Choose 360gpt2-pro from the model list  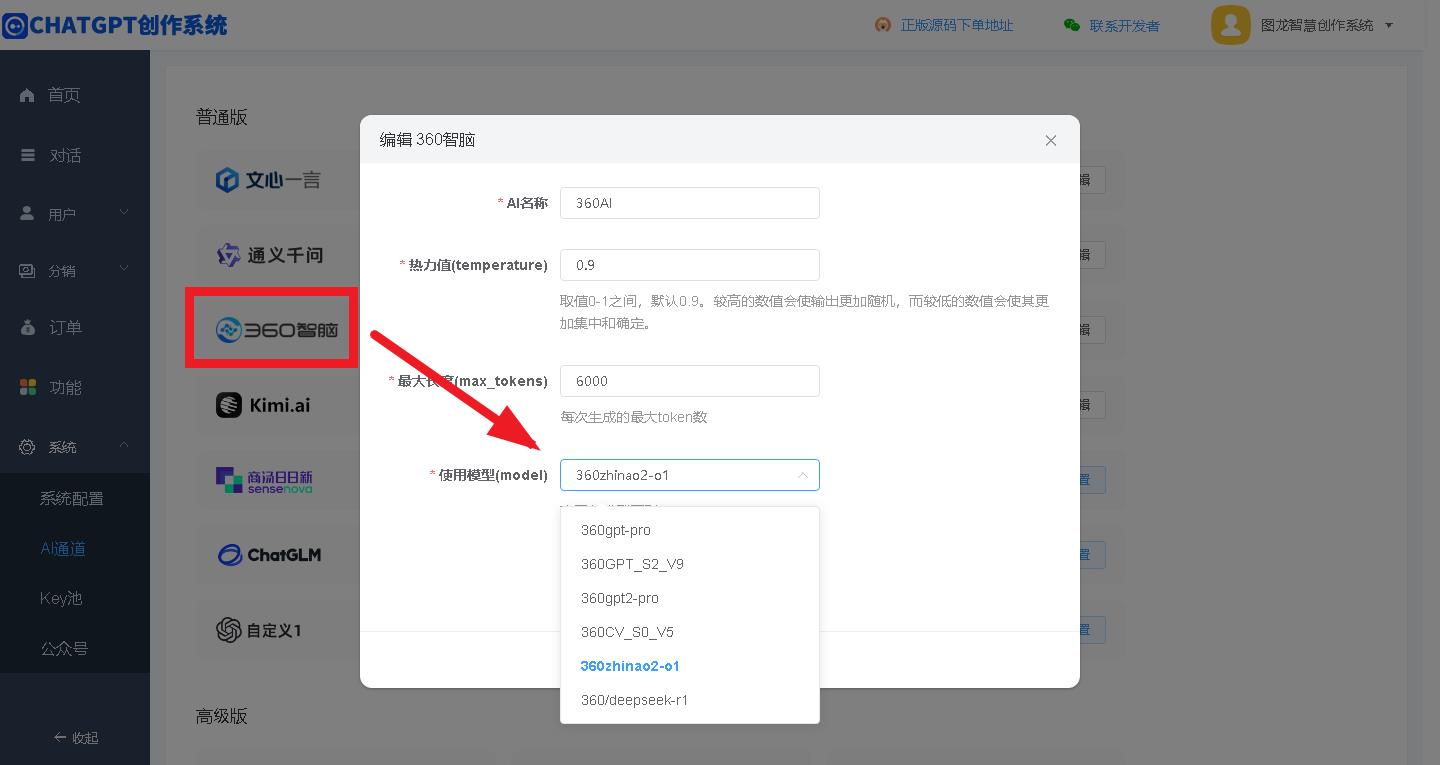690,598
